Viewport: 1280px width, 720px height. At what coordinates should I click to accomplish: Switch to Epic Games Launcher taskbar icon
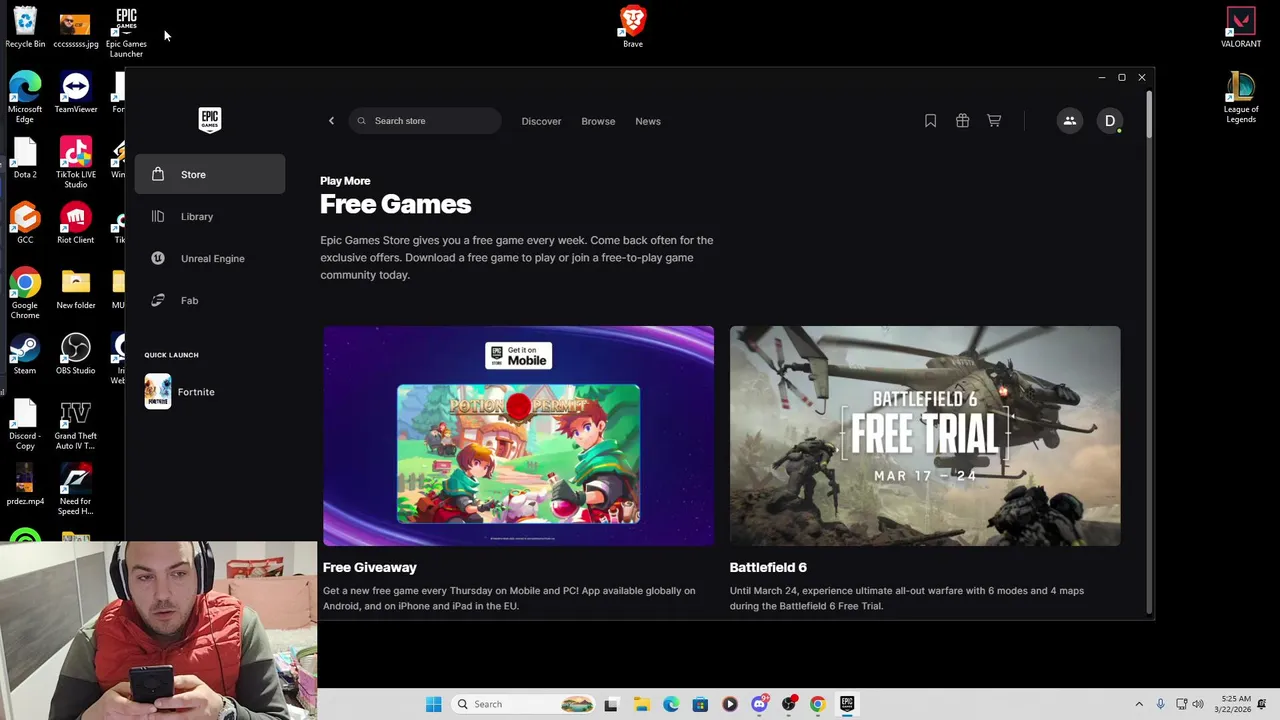pyautogui.click(x=847, y=704)
